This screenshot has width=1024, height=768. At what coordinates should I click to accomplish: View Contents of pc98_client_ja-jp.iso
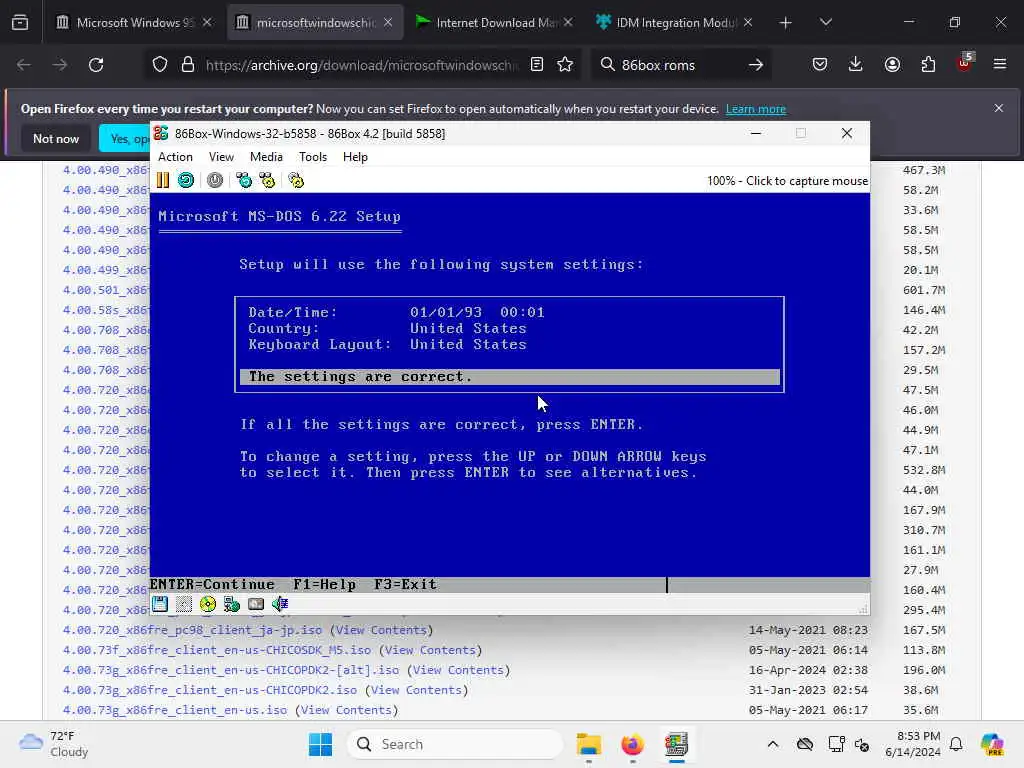[x=381, y=630]
